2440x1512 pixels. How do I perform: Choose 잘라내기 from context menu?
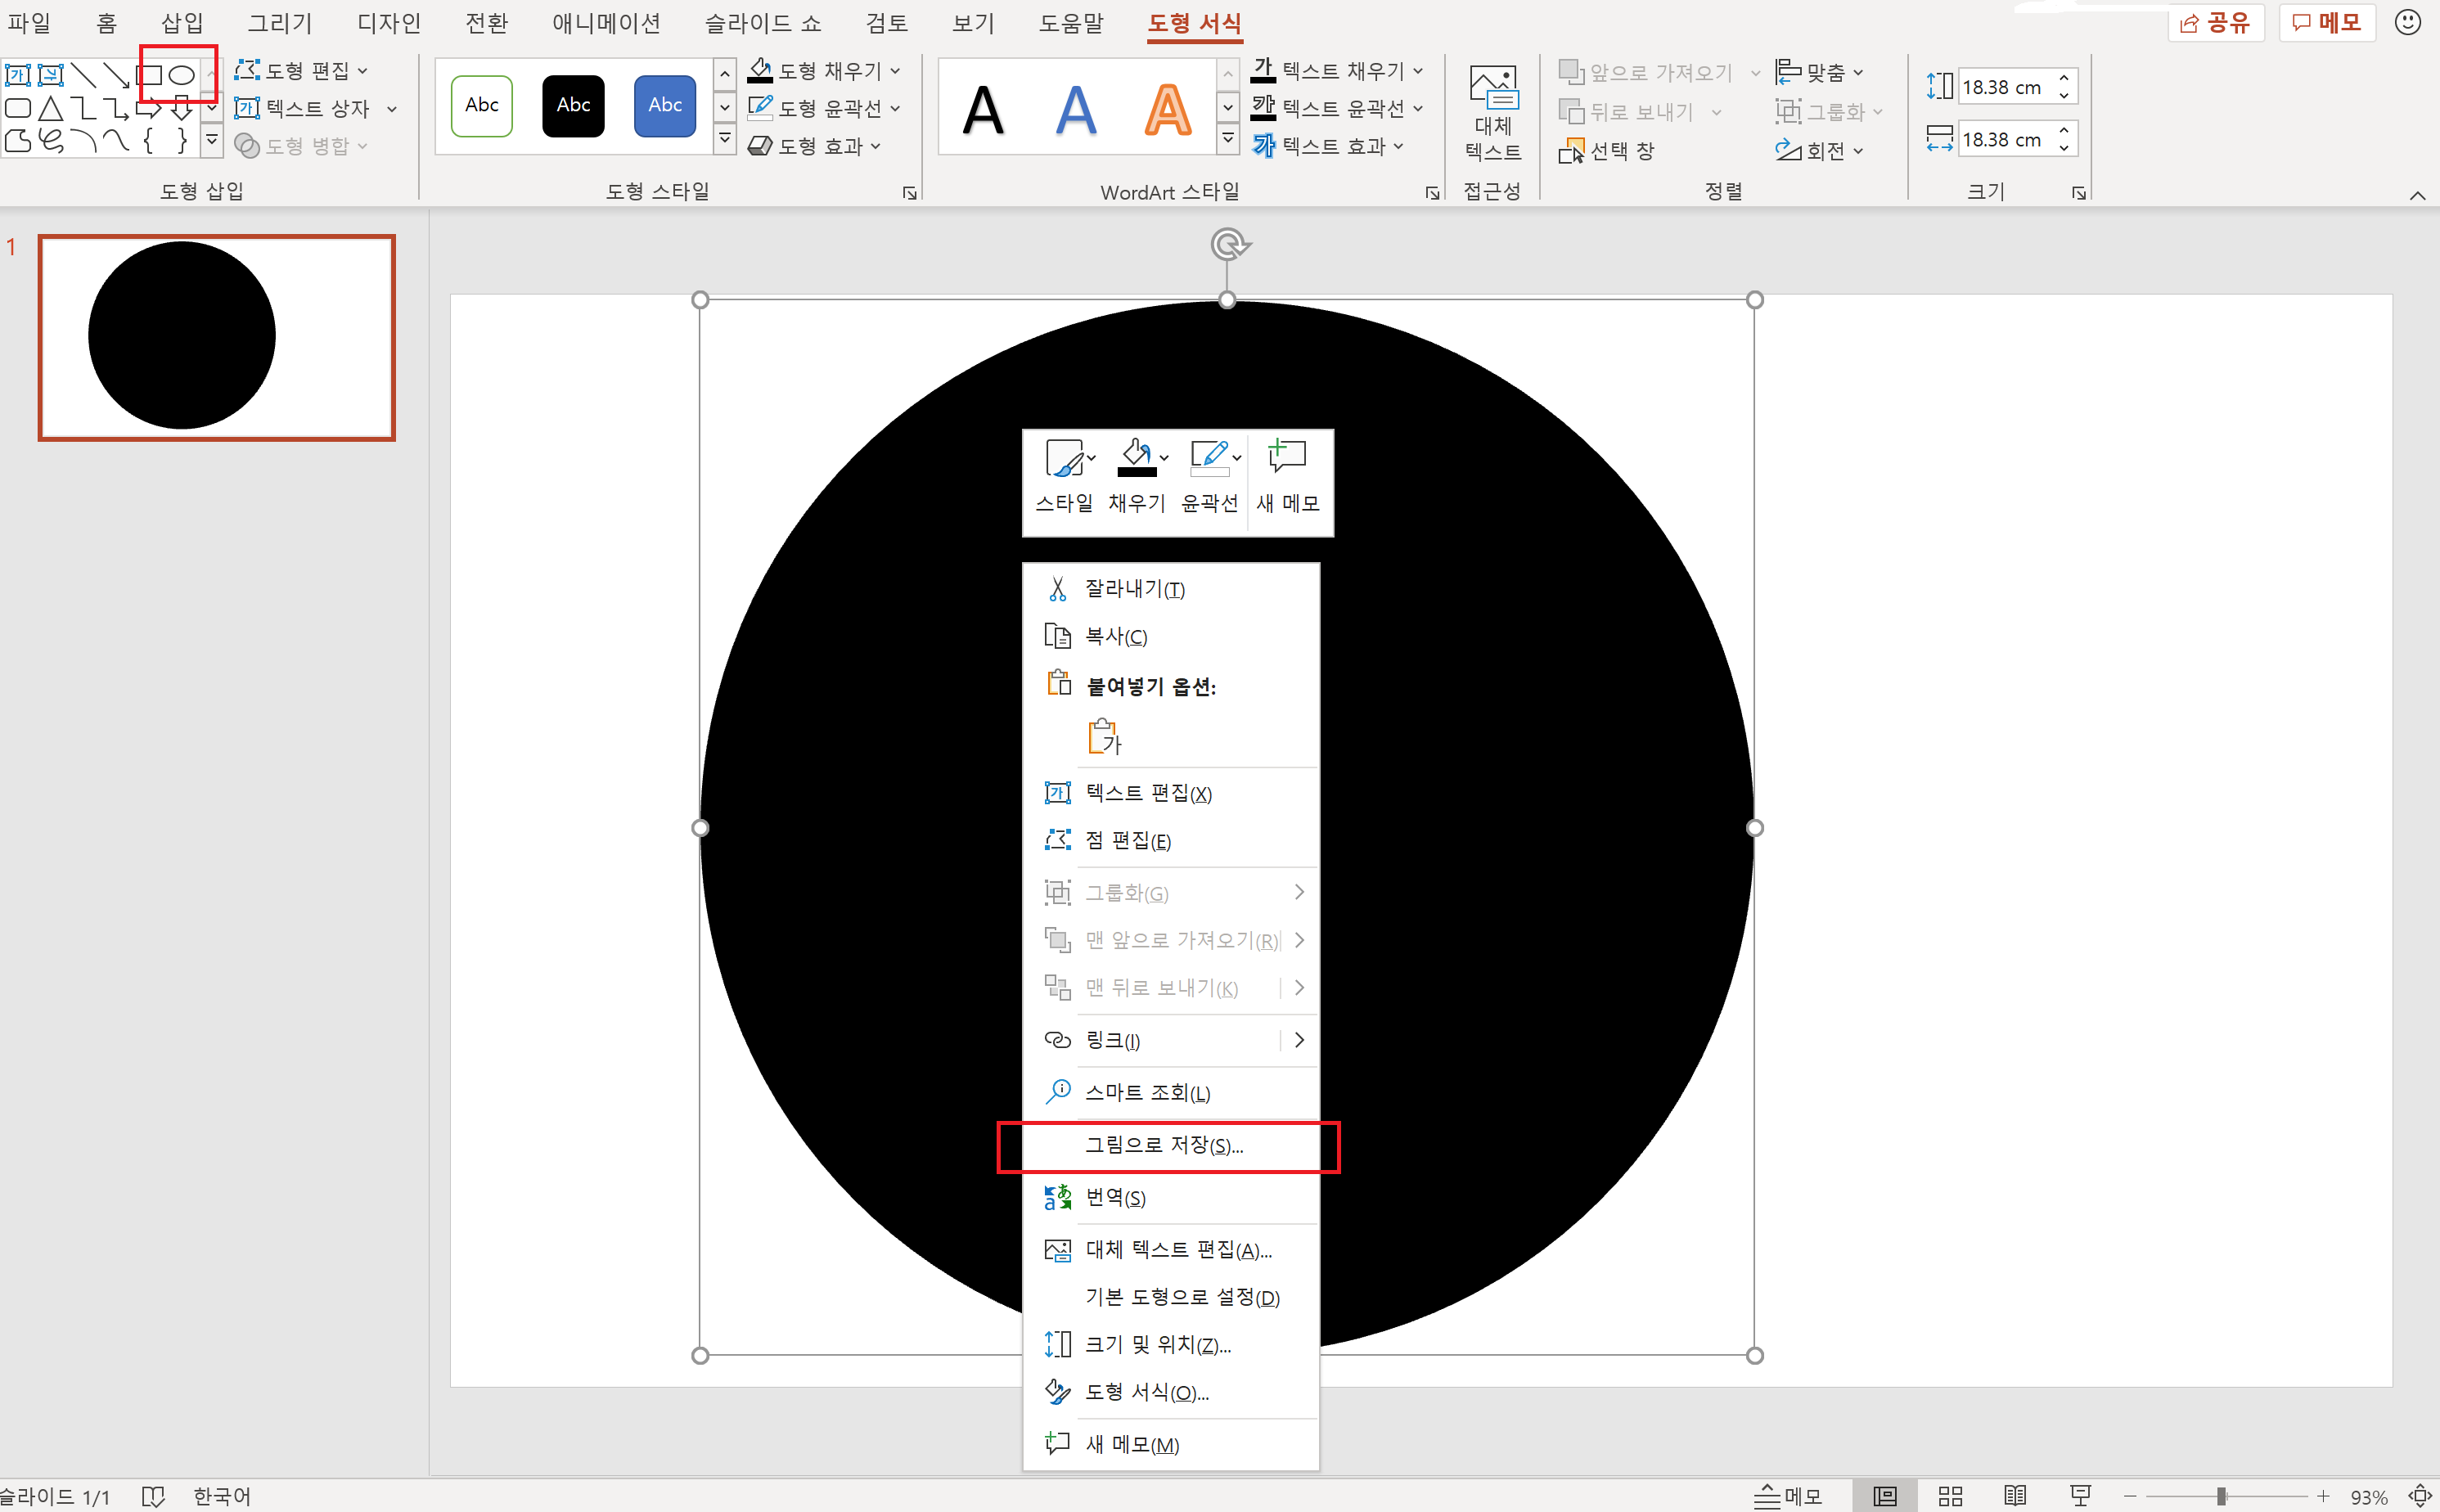point(1170,589)
